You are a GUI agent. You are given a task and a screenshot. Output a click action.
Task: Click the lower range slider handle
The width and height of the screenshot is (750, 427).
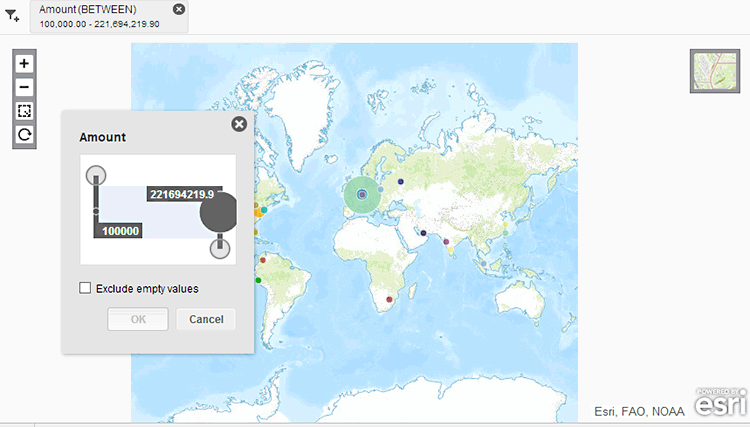click(x=220, y=248)
